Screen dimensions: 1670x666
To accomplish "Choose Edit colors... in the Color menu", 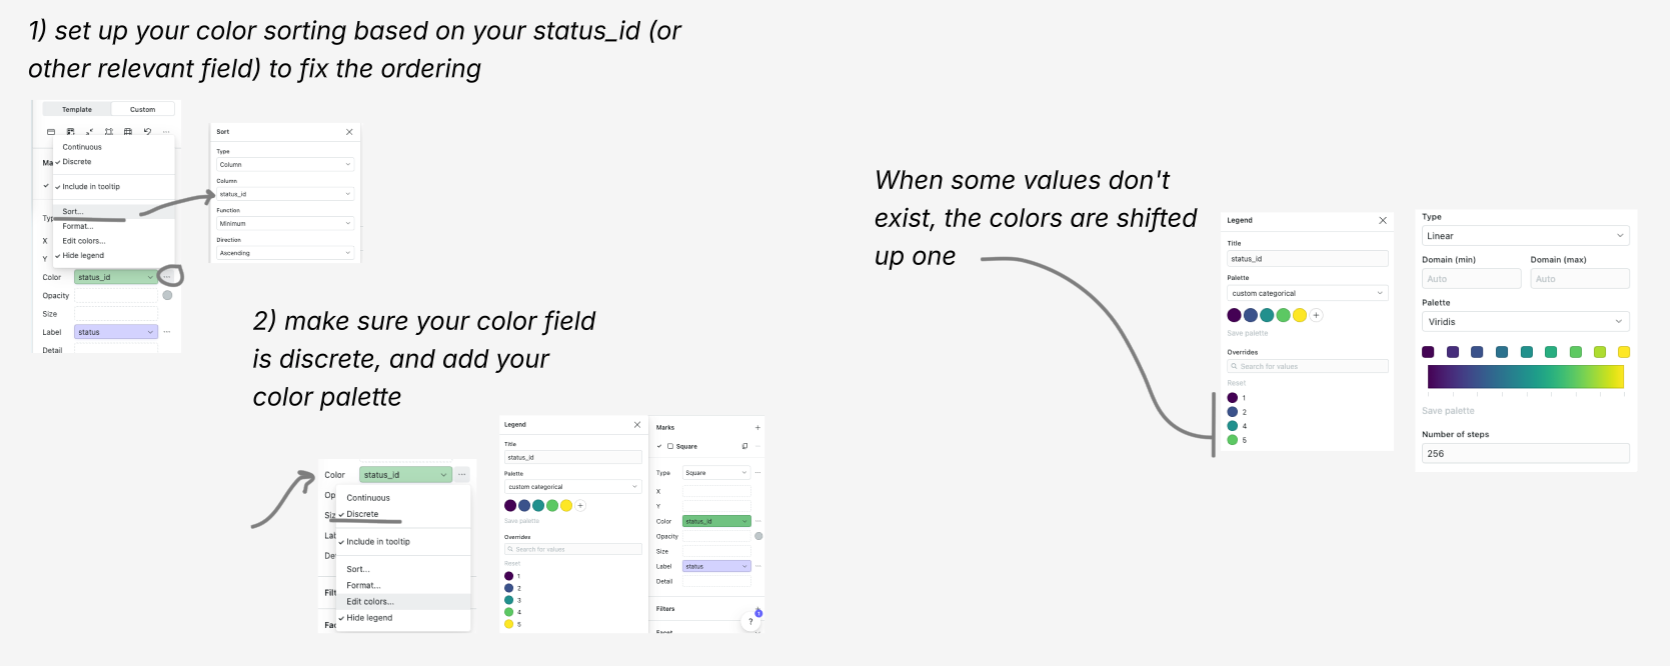I will point(370,602).
